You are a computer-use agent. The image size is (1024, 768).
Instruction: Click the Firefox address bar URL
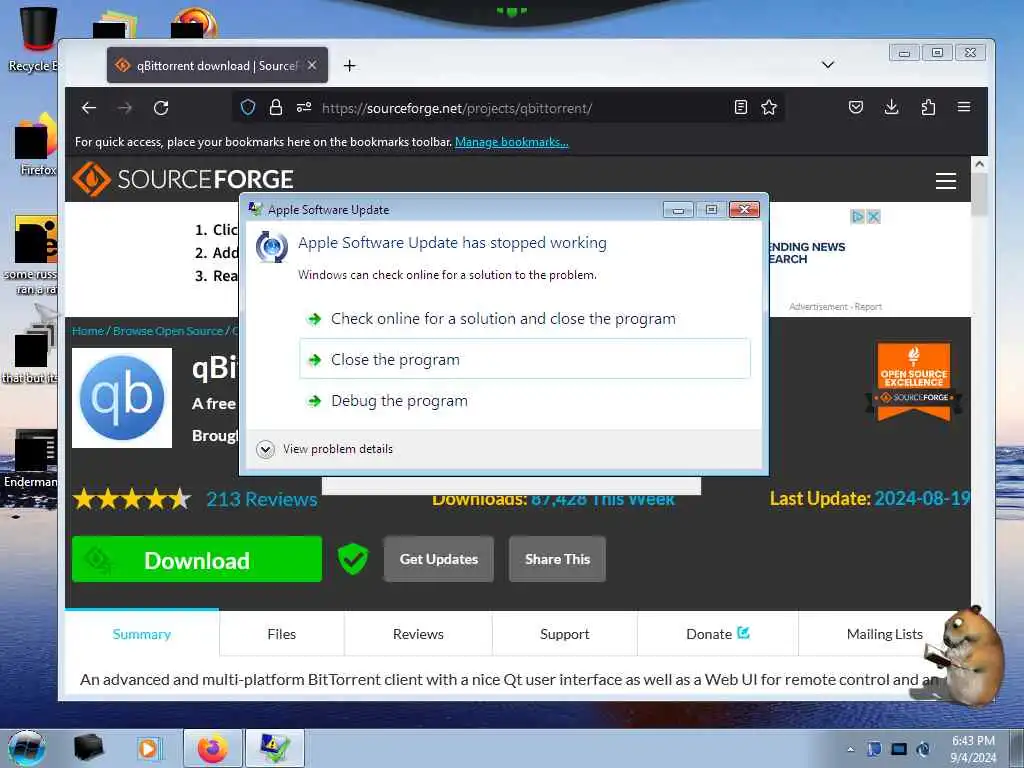pyautogui.click(x=456, y=108)
